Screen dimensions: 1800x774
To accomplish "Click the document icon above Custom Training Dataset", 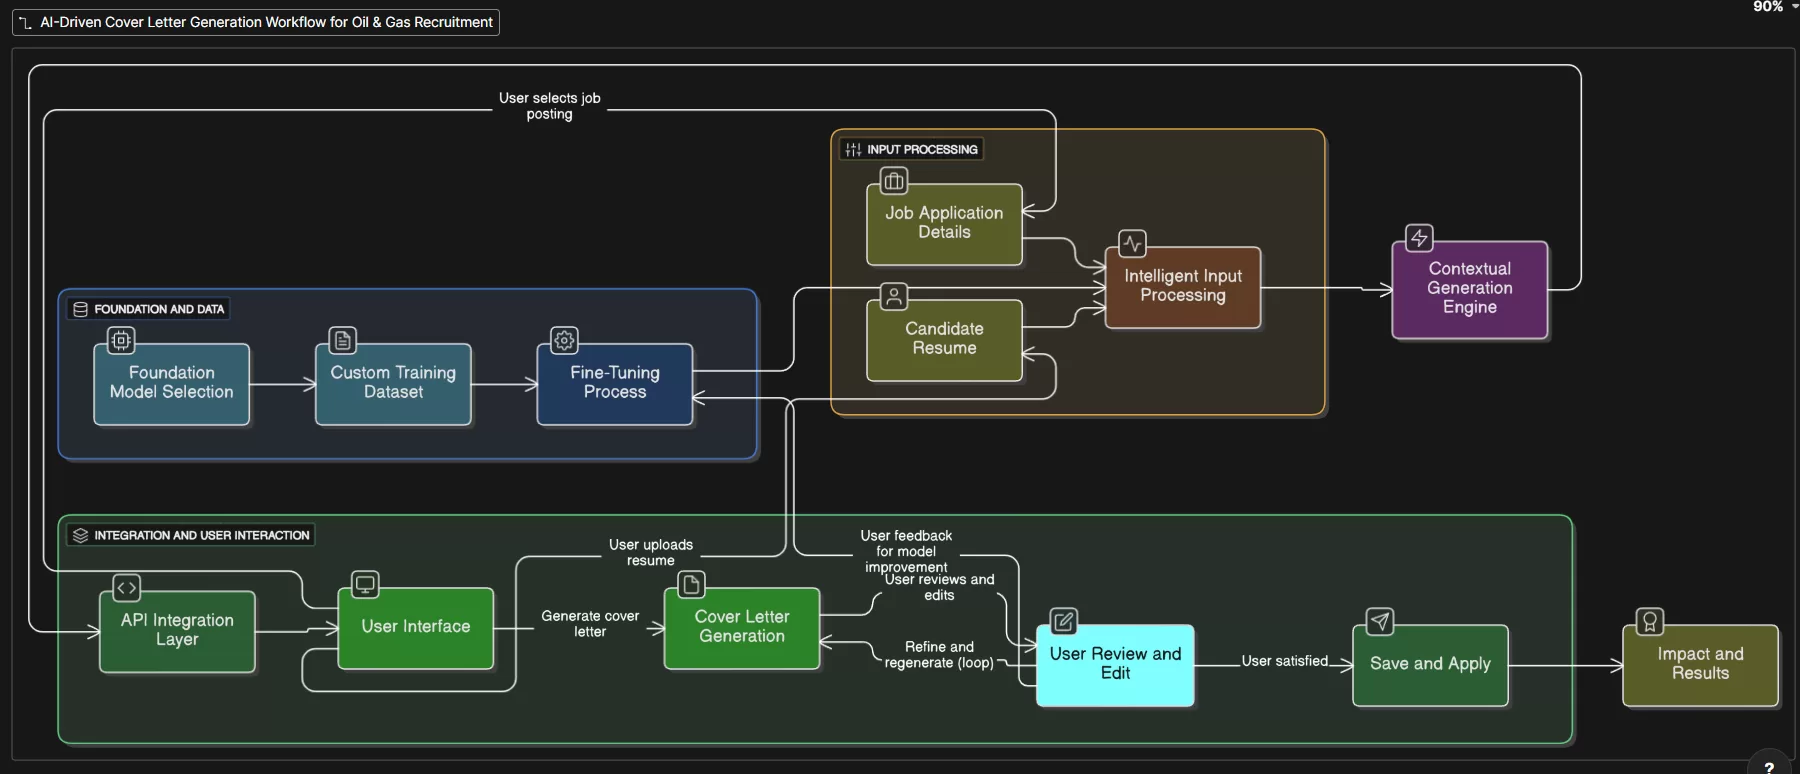I will point(343,341).
